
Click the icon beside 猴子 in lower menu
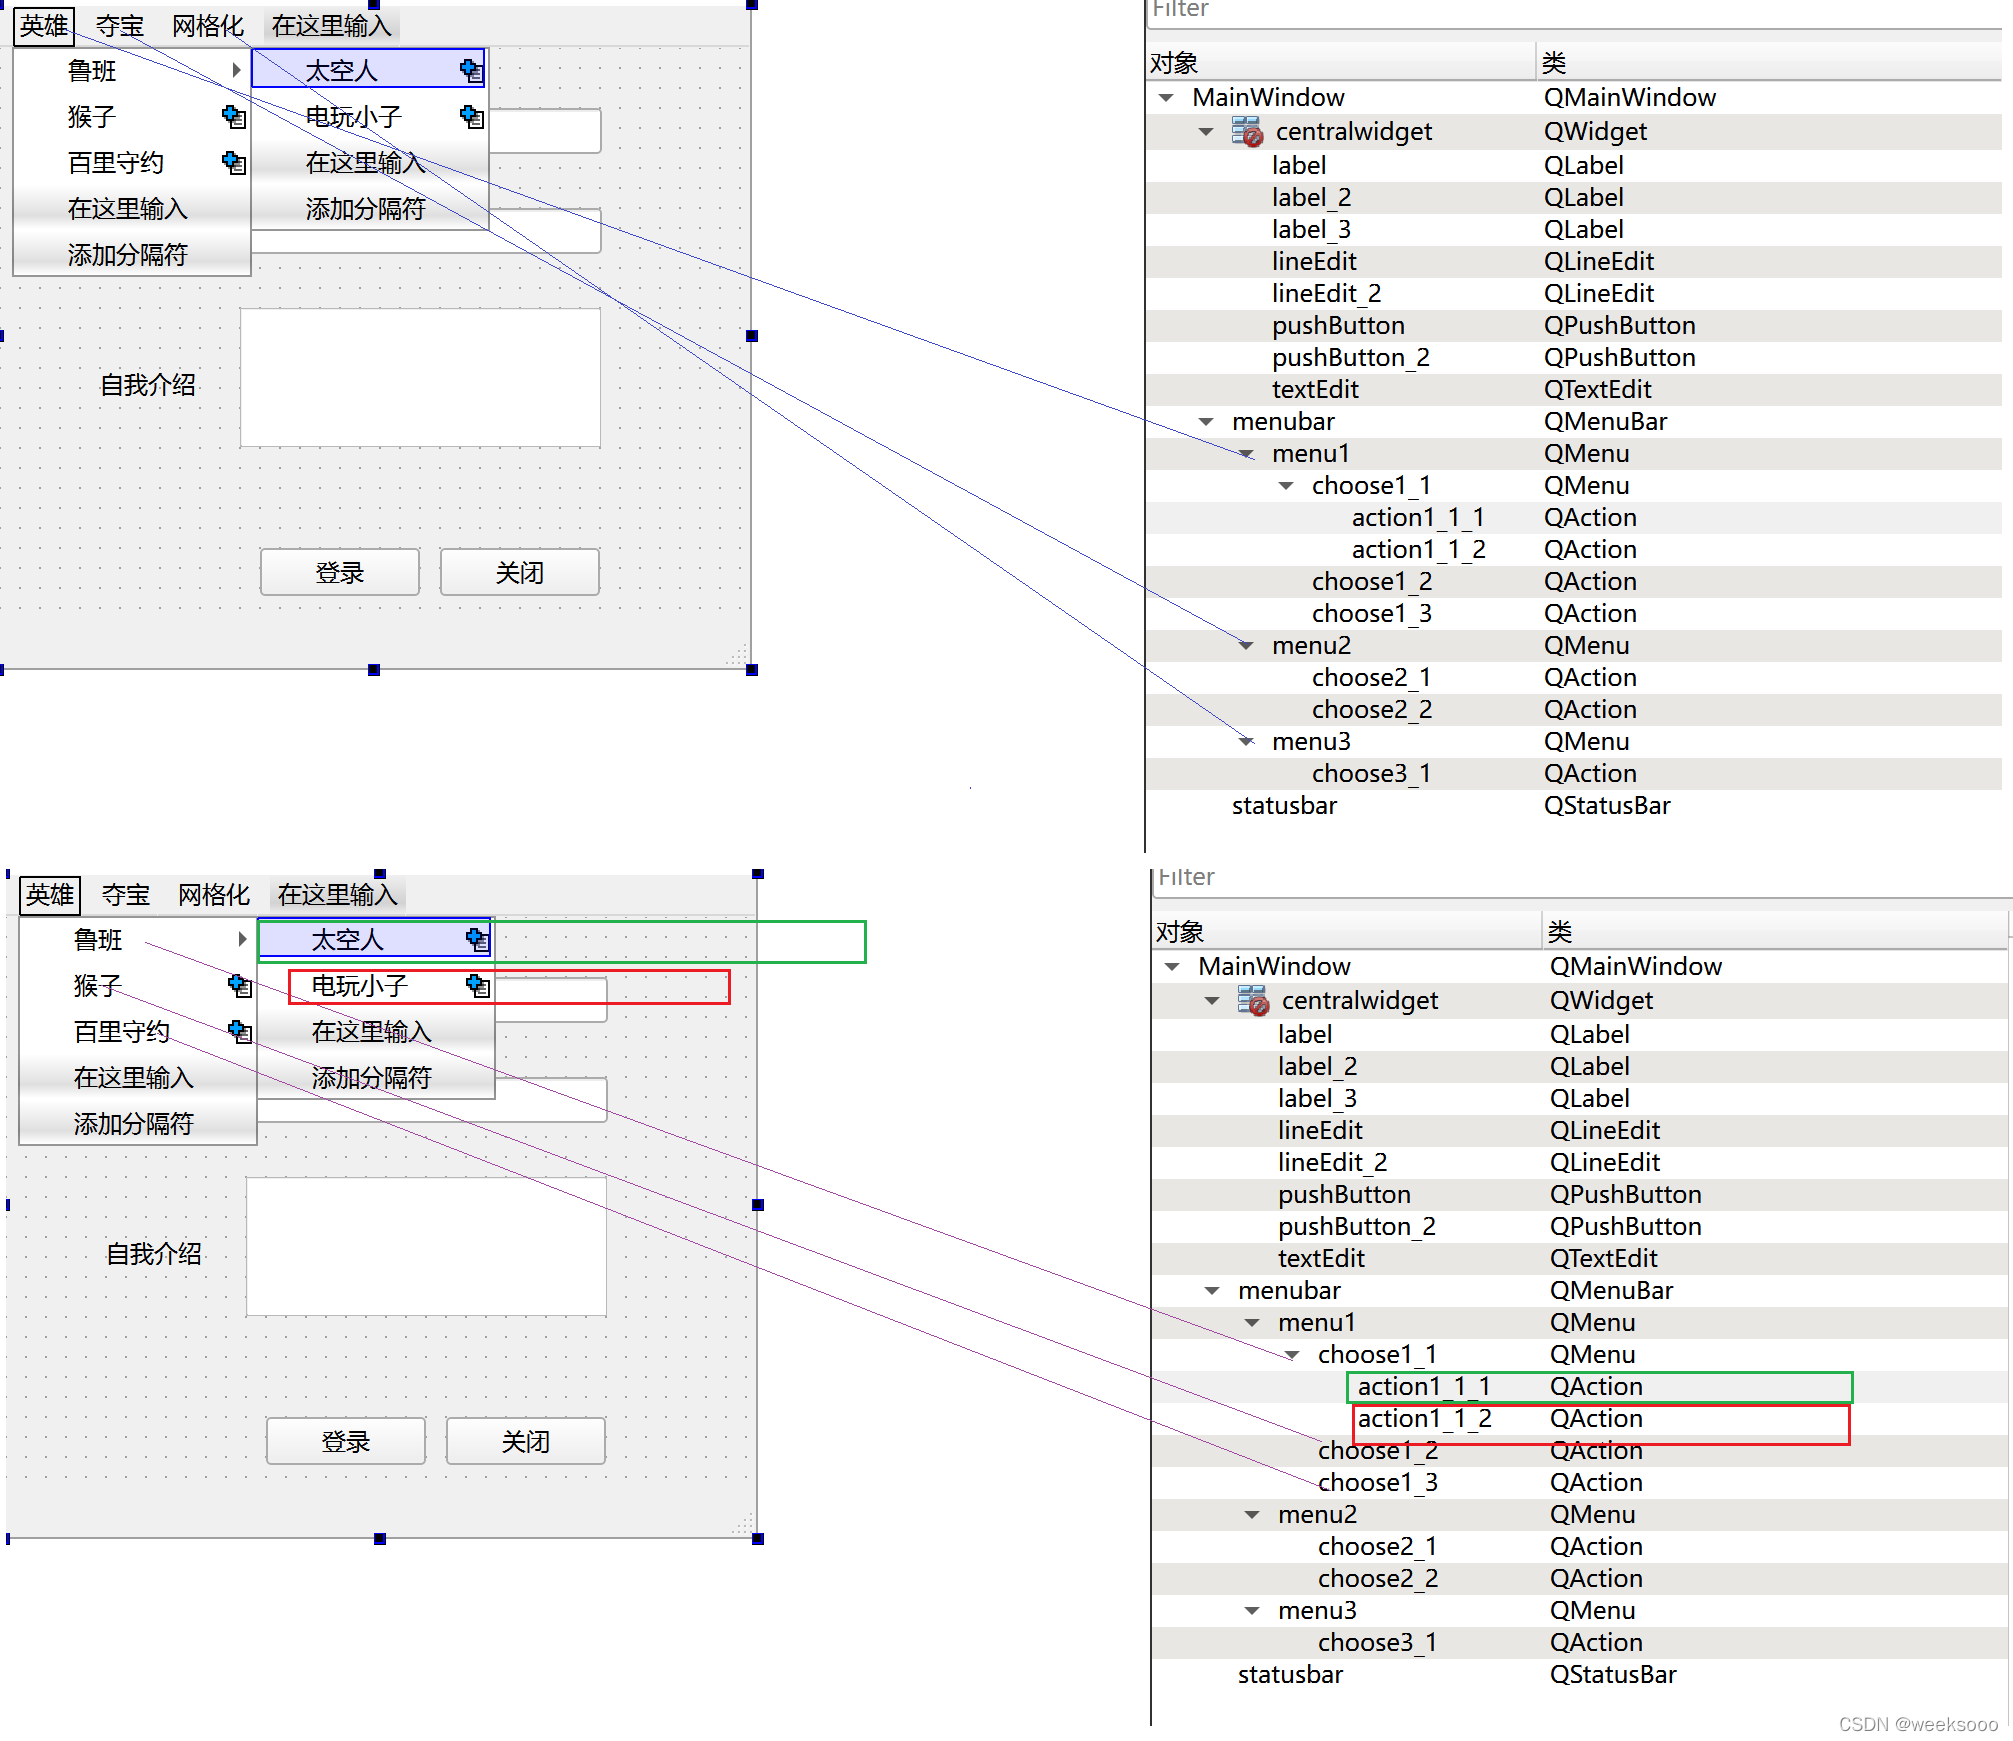[239, 986]
